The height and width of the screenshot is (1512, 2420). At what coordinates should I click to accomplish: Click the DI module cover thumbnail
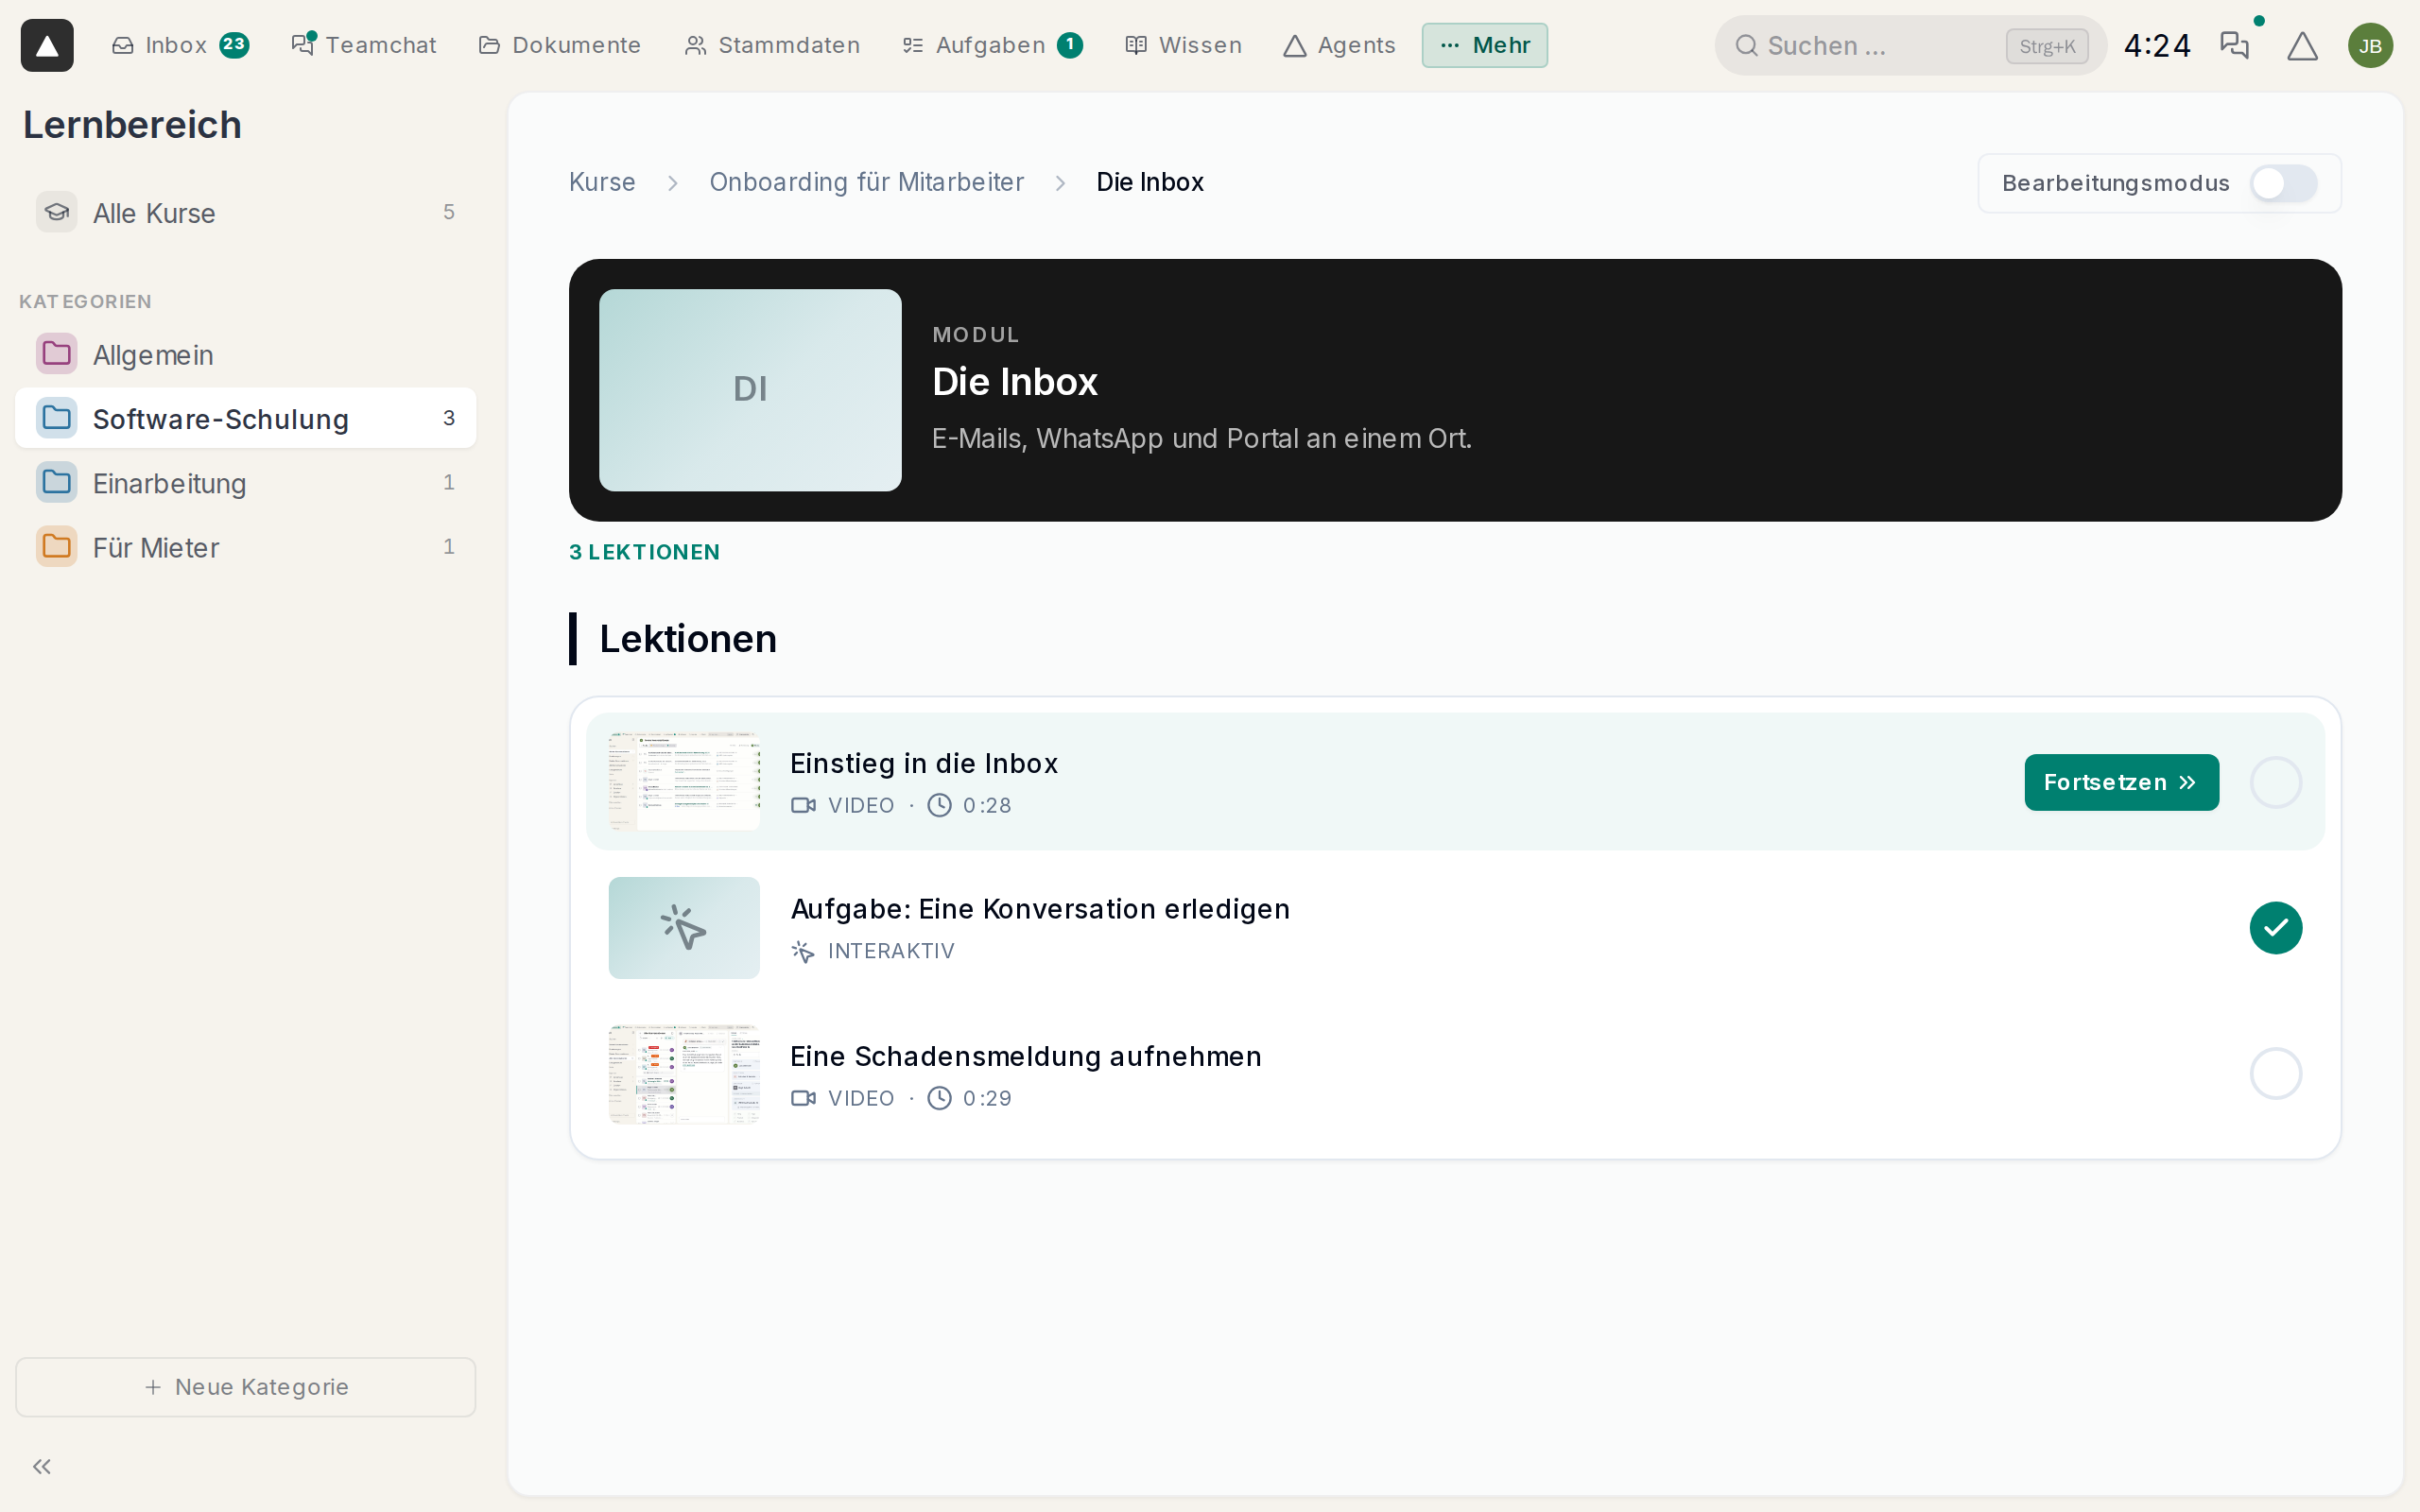pyautogui.click(x=750, y=390)
